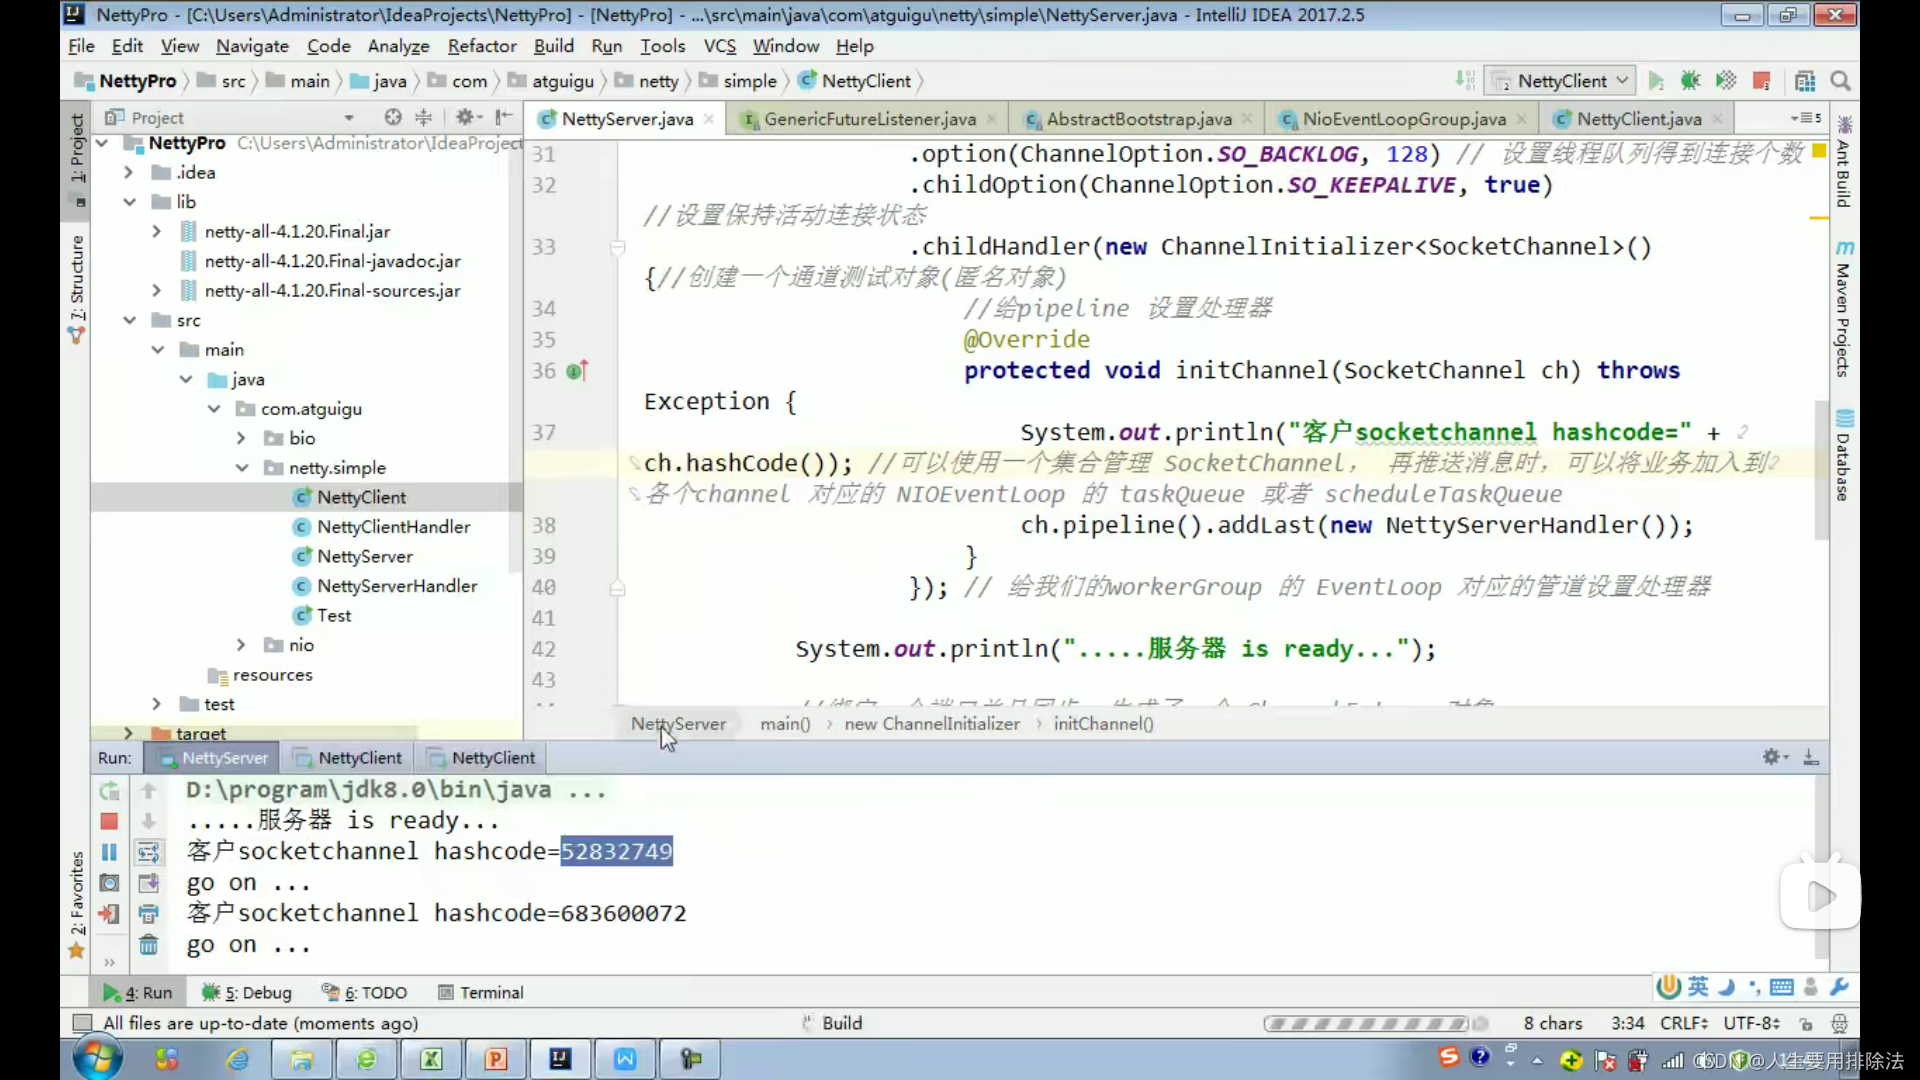
Task: Open Project view type dropdown
Action: pyautogui.click(x=348, y=117)
